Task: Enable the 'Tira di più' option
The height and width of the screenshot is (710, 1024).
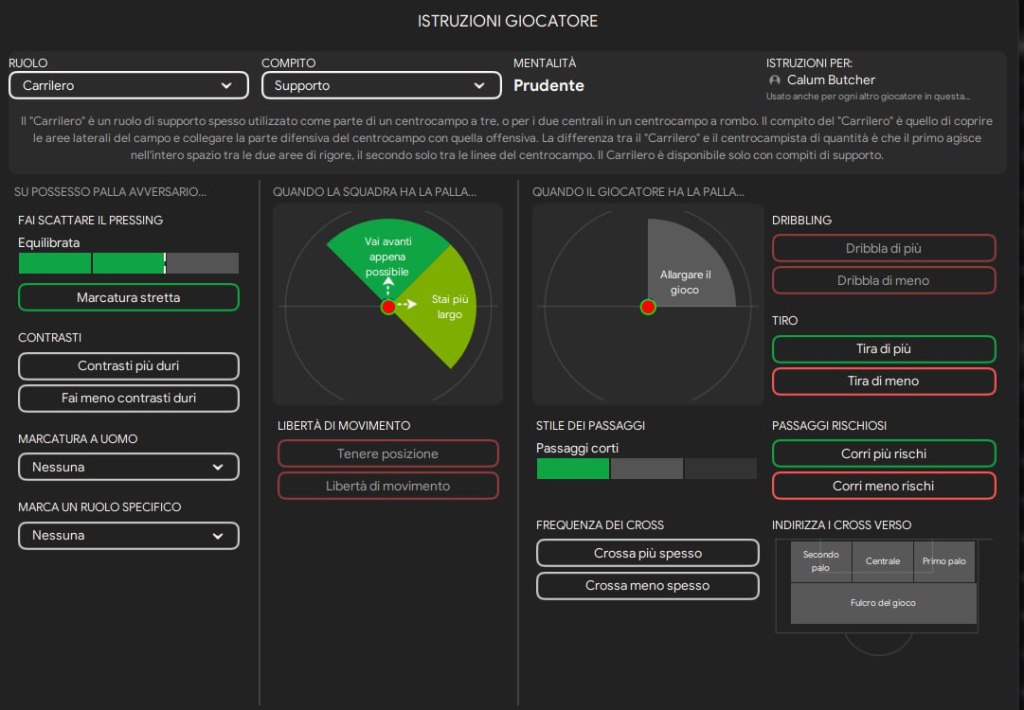Action: point(883,349)
